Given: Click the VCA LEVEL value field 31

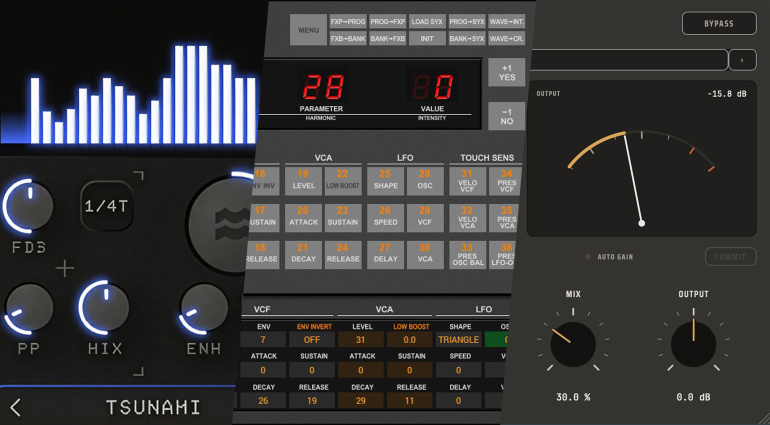Looking at the screenshot, I should coord(361,340).
